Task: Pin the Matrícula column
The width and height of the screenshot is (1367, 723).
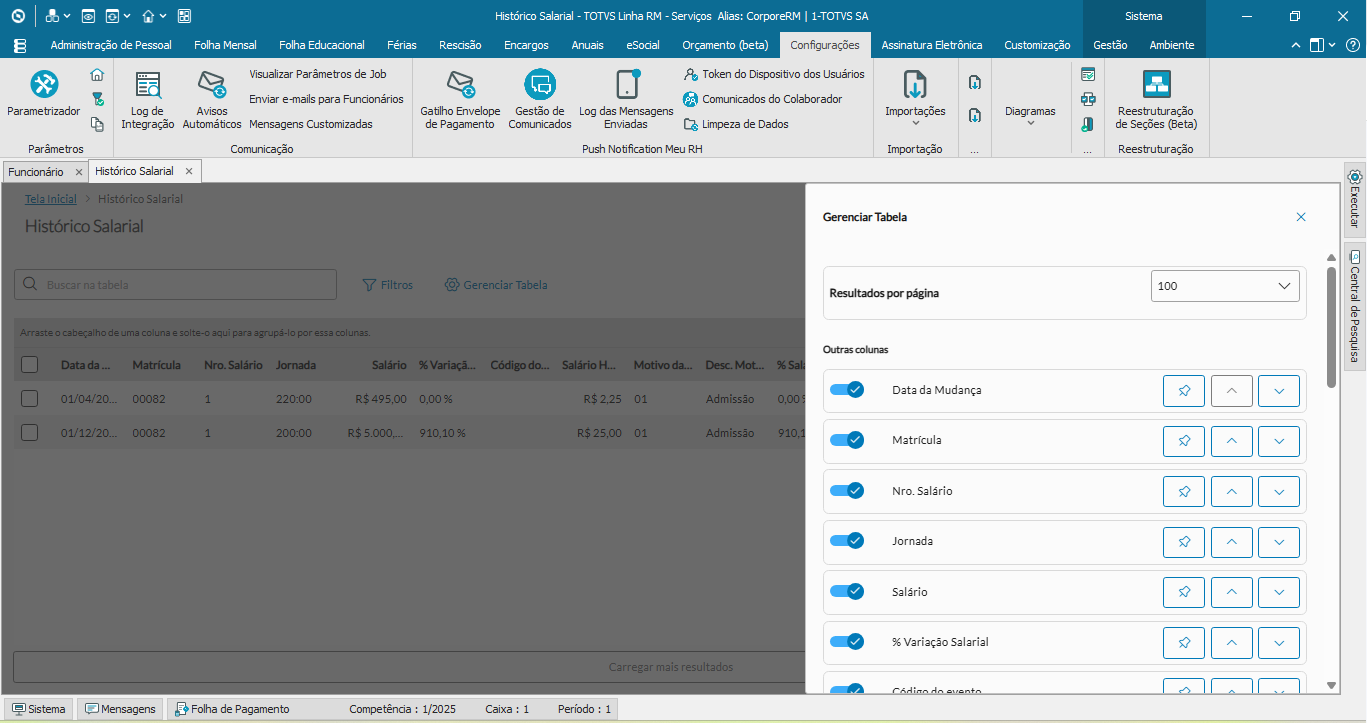Action: coord(1184,440)
